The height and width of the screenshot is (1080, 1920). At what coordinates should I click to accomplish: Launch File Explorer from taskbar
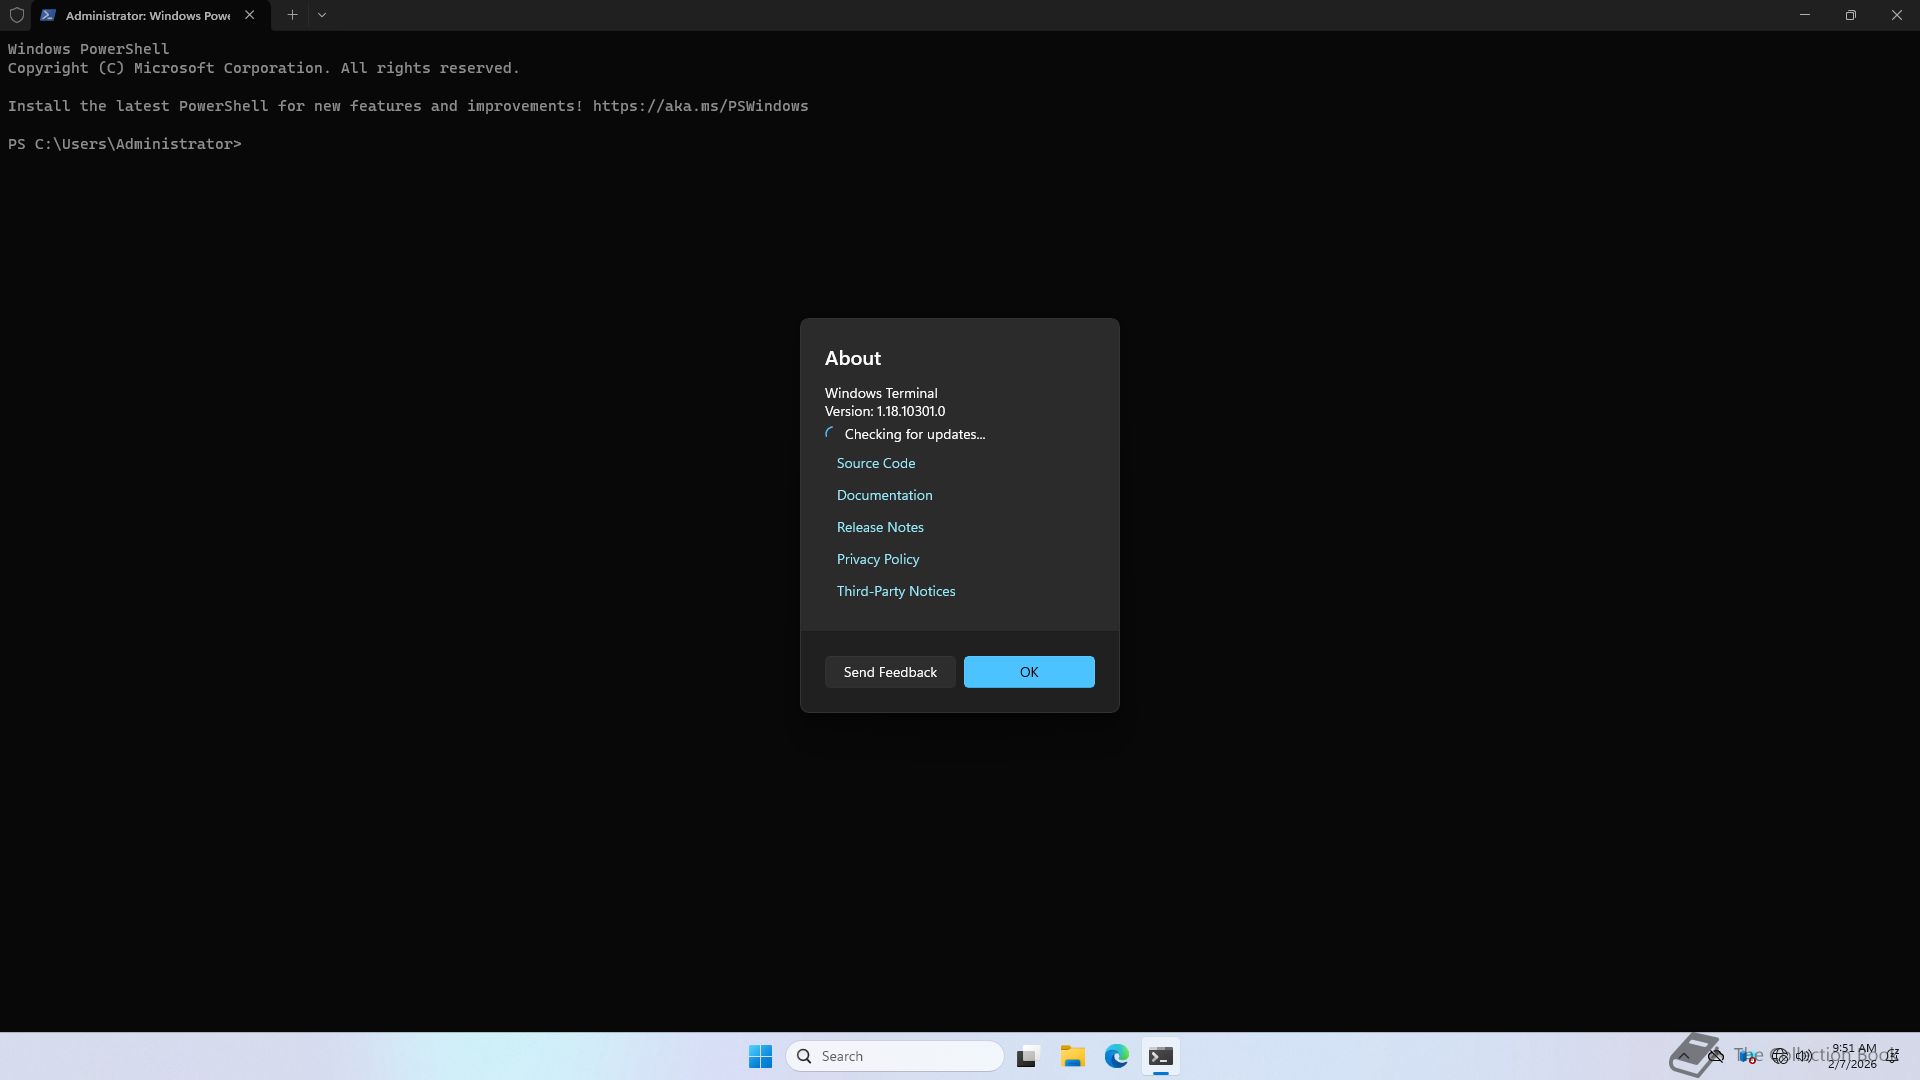[1072, 1056]
